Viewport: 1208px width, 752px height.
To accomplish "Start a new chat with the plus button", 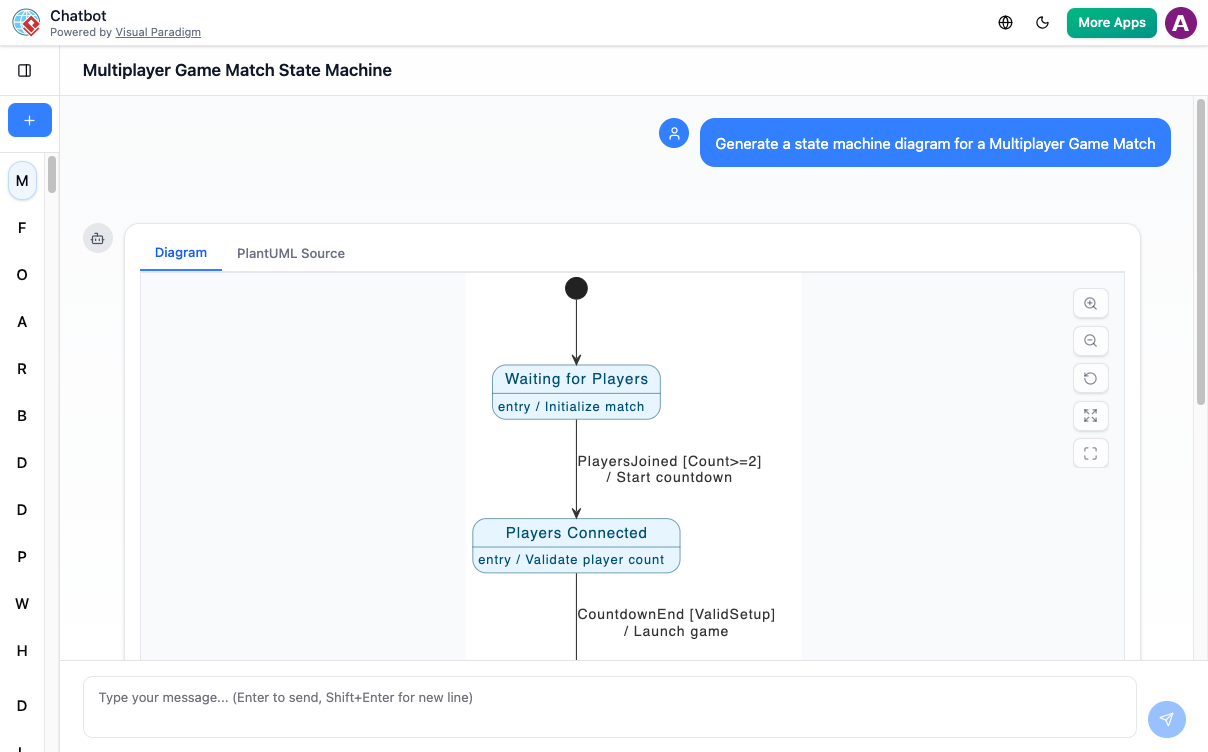I will tap(29, 120).
